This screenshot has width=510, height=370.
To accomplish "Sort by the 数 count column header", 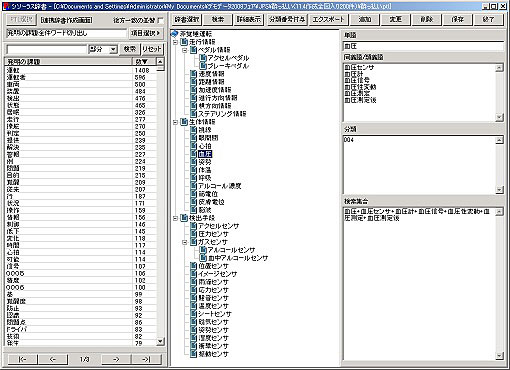I will tap(144, 61).
